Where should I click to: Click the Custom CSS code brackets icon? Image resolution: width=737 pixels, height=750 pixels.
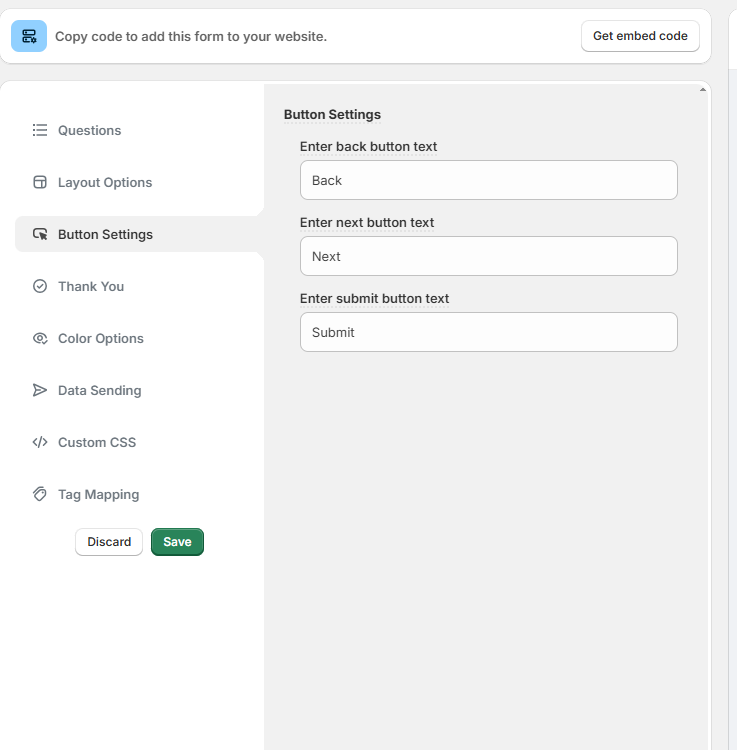tap(40, 442)
